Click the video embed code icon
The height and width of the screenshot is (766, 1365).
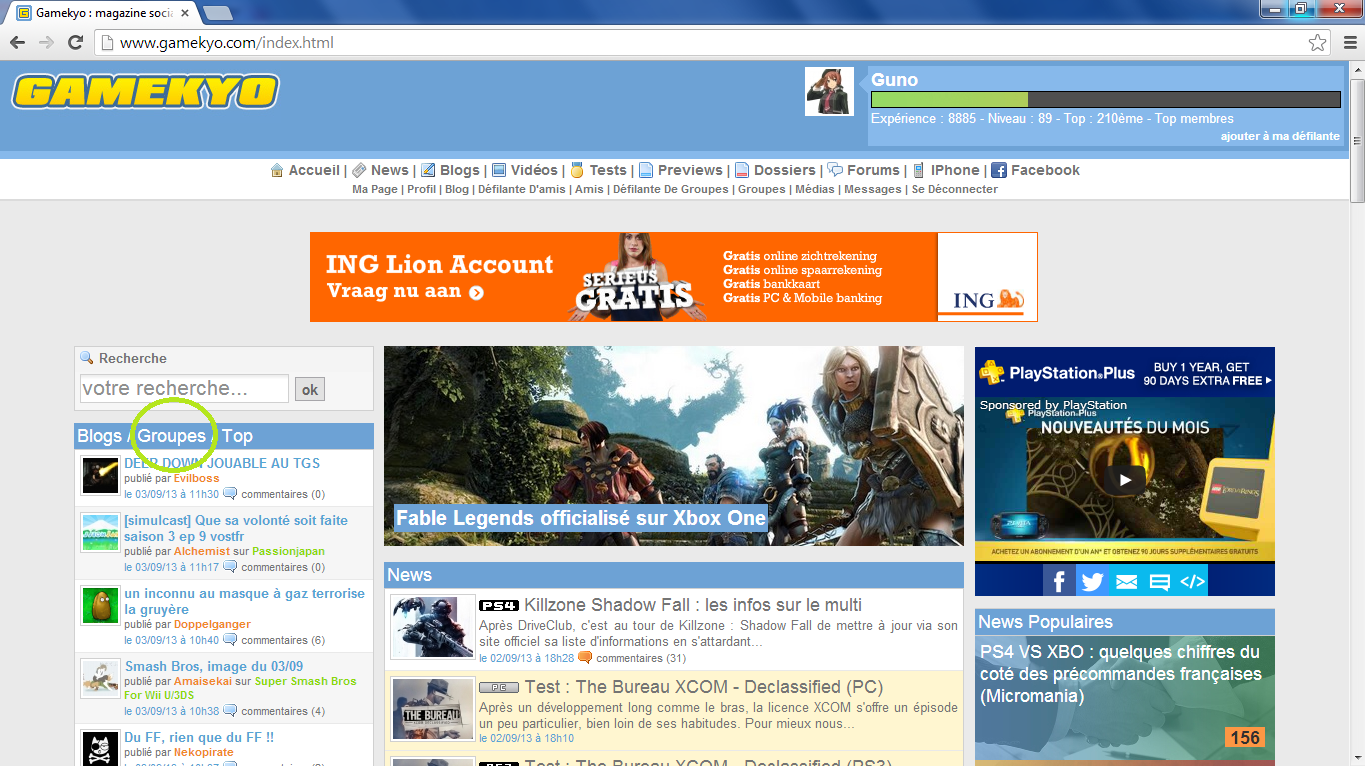[1192, 581]
